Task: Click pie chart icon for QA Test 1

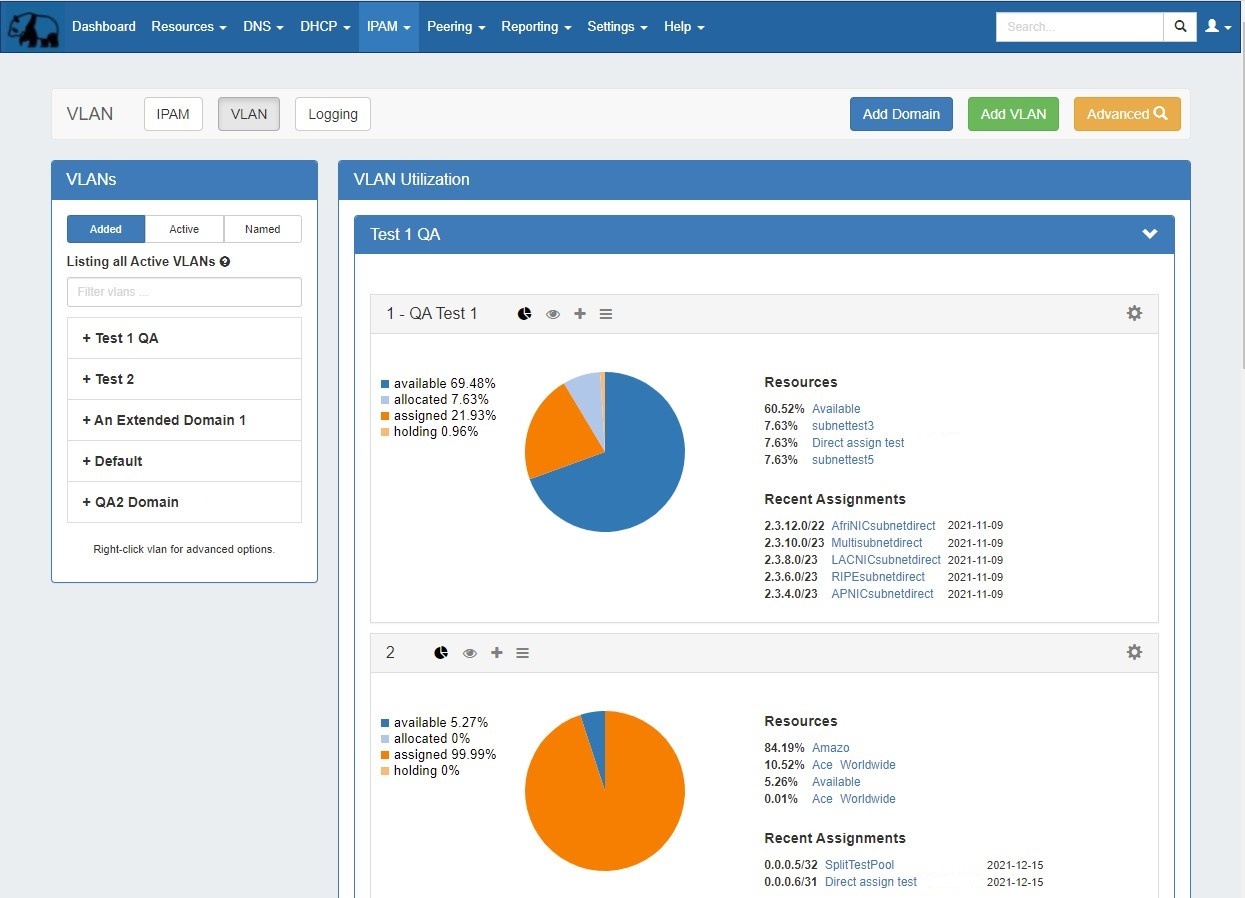Action: coord(524,314)
